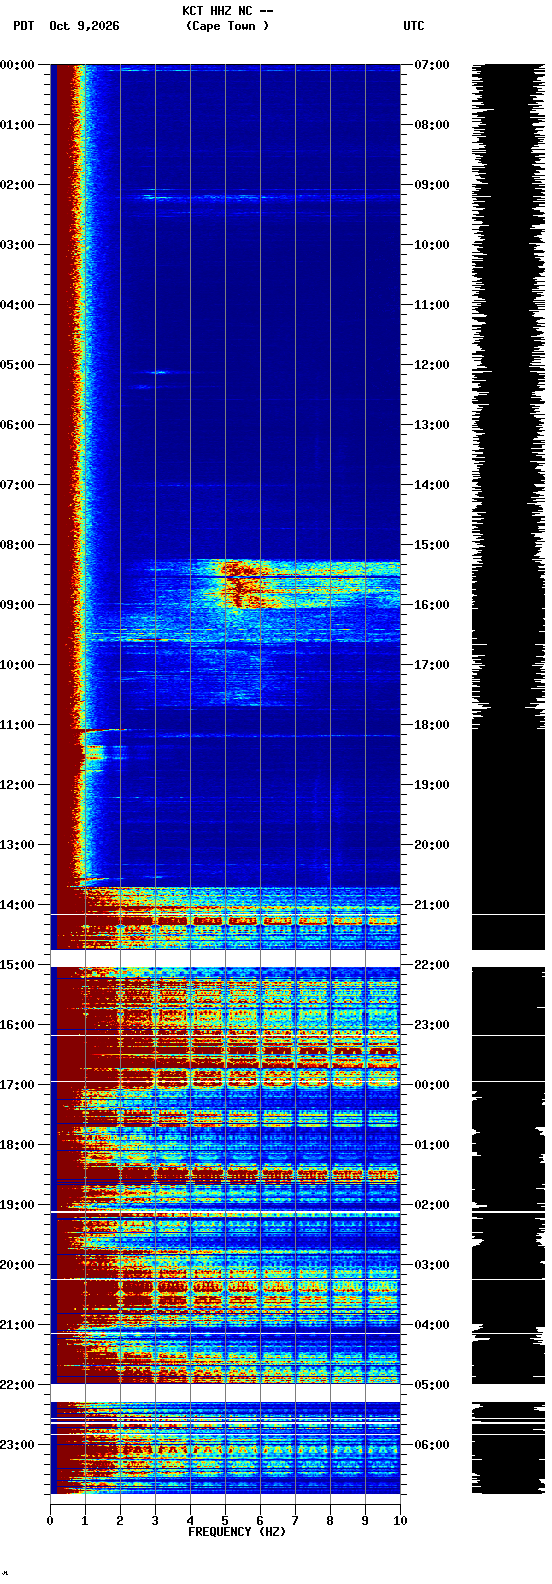The width and height of the screenshot is (552, 1584).
Task: Click the PDT time label '14:00'
Action: coord(17,905)
